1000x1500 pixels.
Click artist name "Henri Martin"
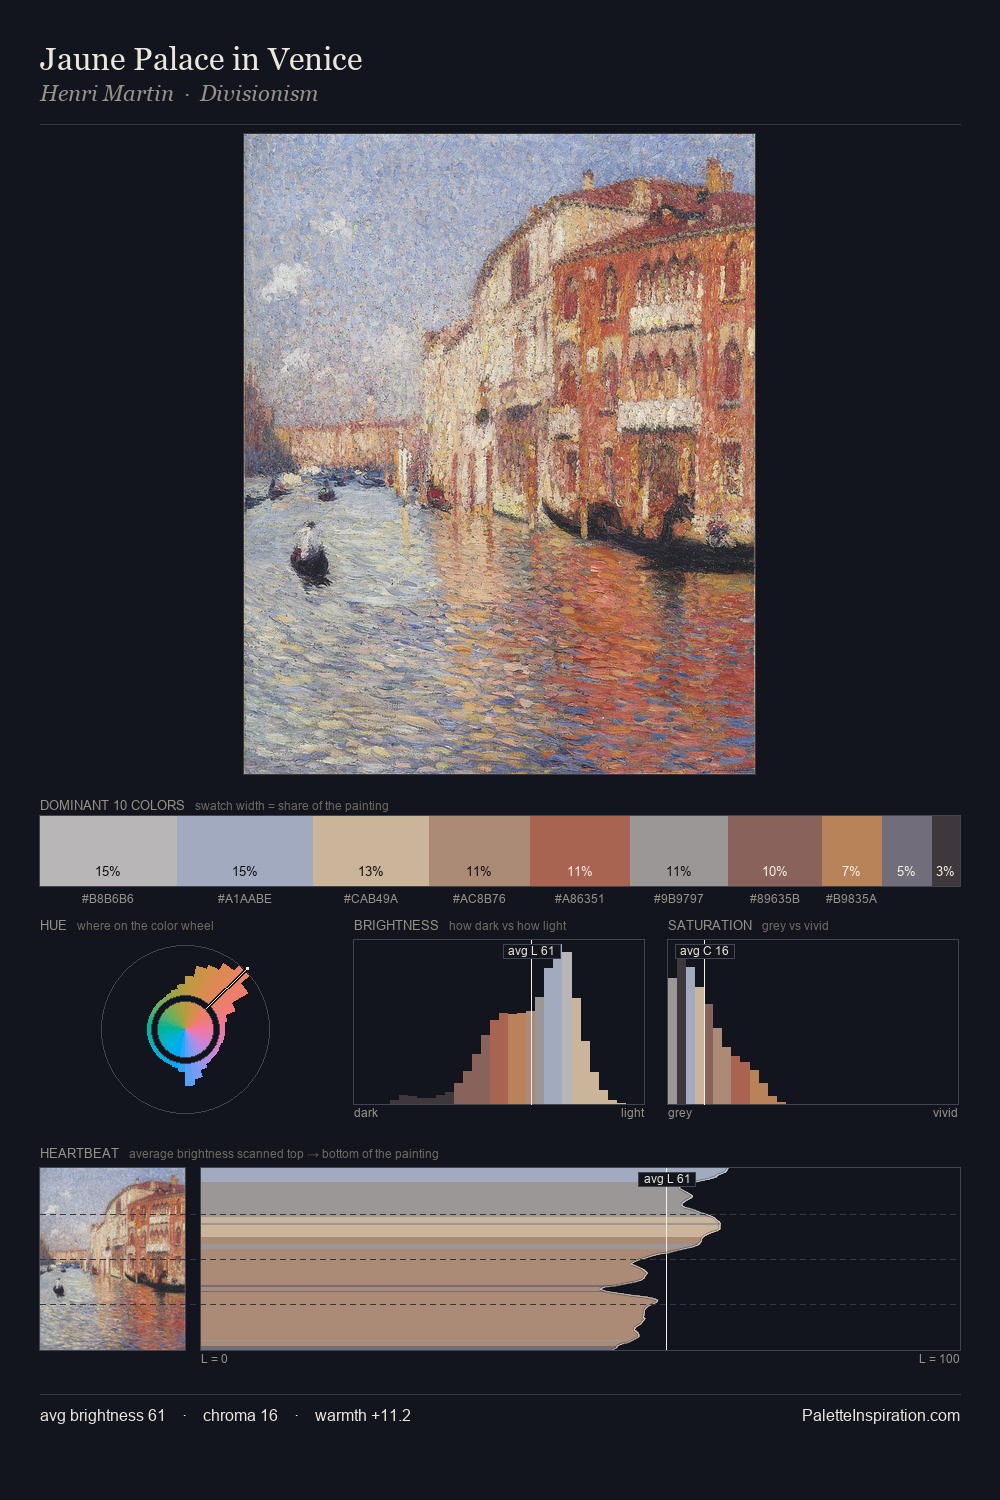coord(107,94)
